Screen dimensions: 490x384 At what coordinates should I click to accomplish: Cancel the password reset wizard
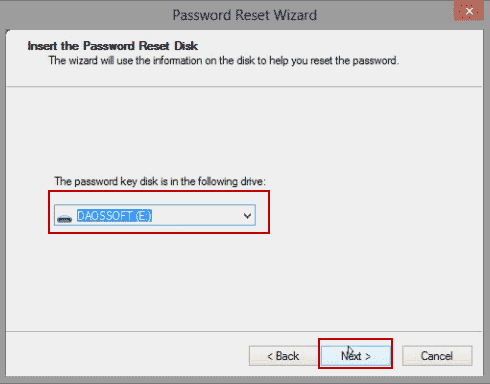[x=437, y=356]
